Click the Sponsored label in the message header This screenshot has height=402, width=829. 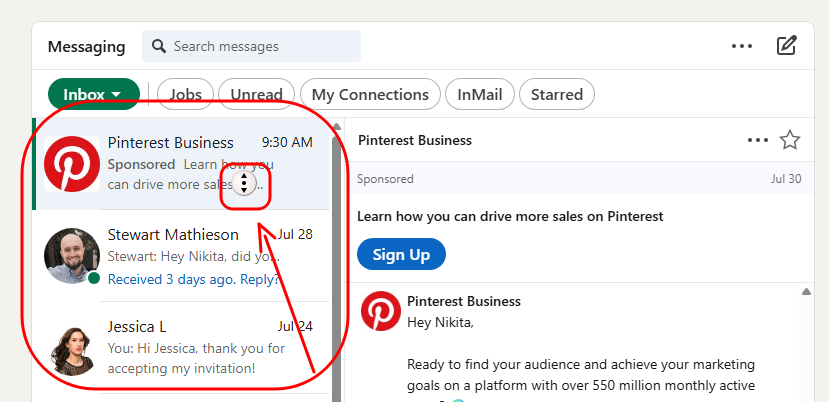tap(385, 179)
